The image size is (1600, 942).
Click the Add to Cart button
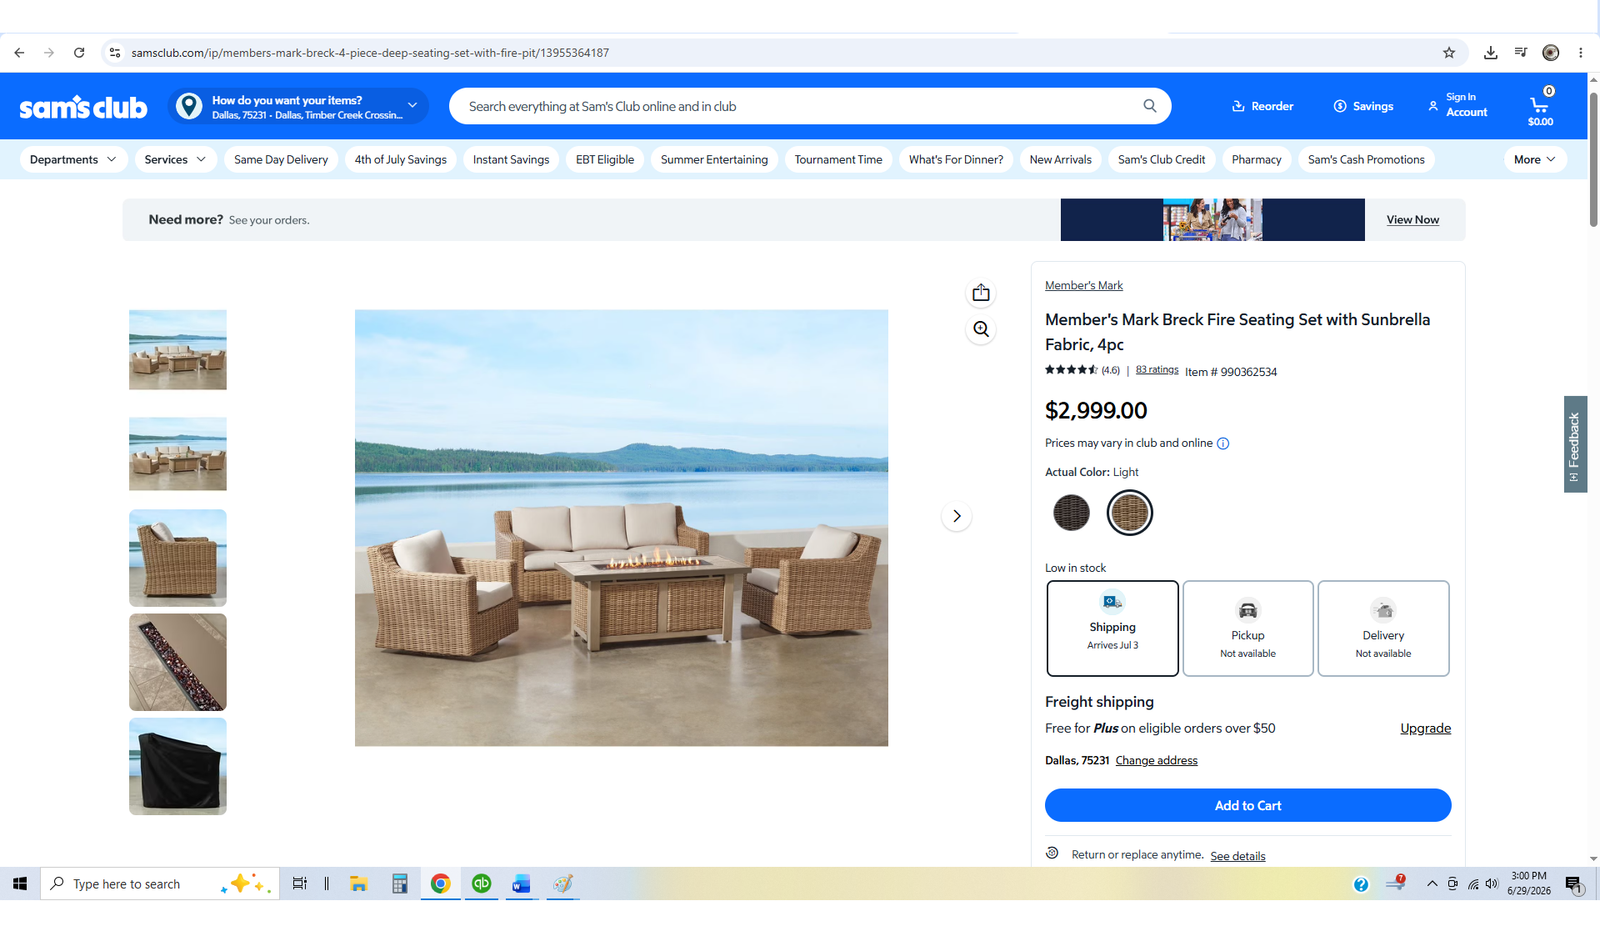pos(1248,806)
